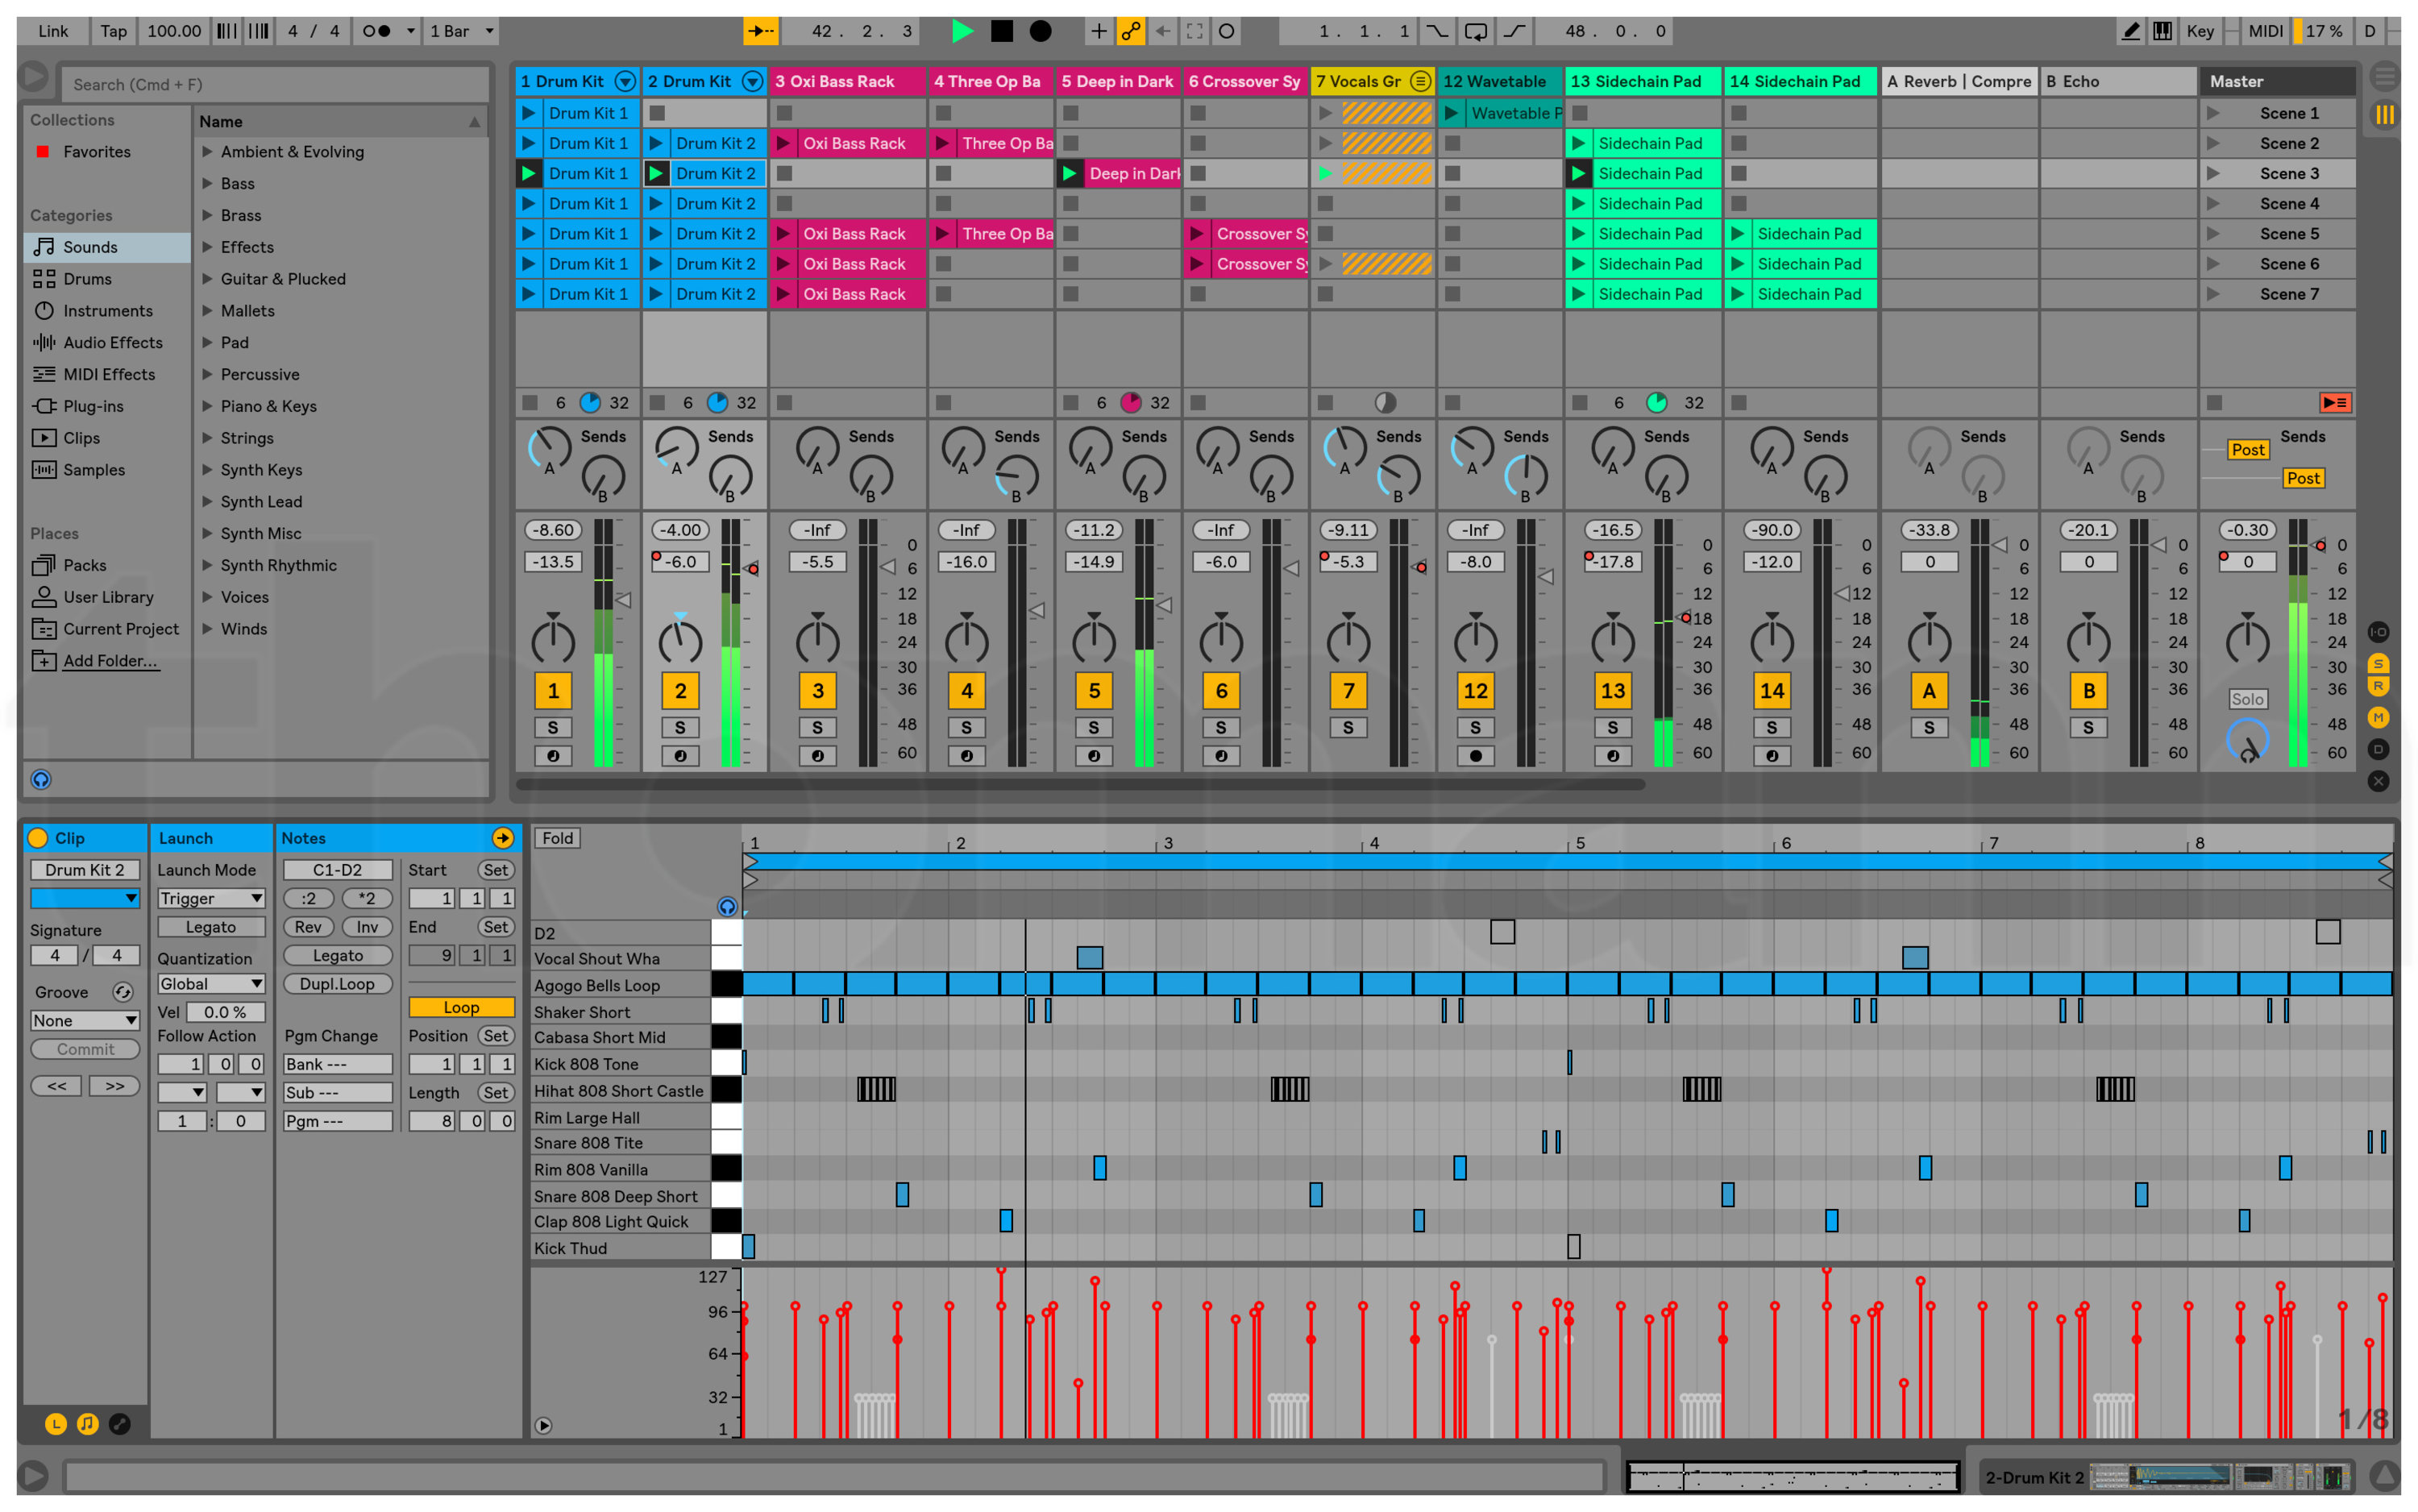Toggle the Crossfader section X button
Screen dimensions: 2418x1512
[2378, 781]
